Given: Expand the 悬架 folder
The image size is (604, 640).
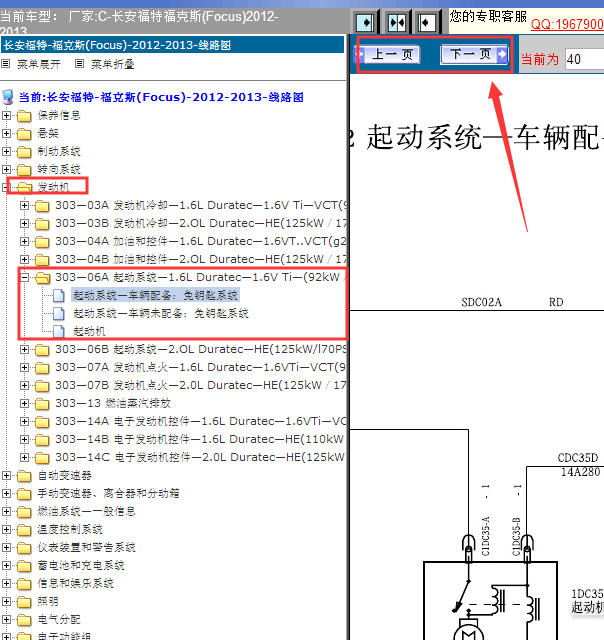Looking at the screenshot, I should [x=6, y=133].
